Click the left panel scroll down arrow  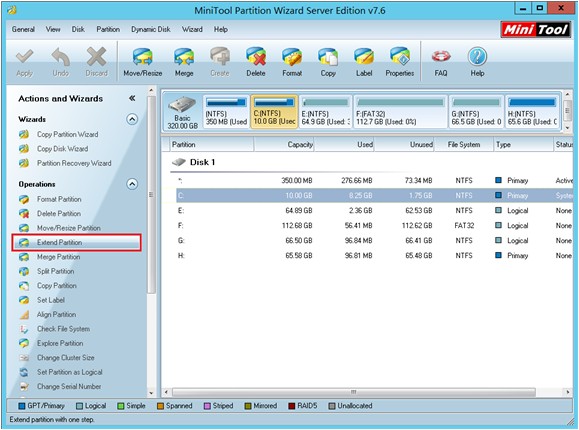(x=151, y=393)
